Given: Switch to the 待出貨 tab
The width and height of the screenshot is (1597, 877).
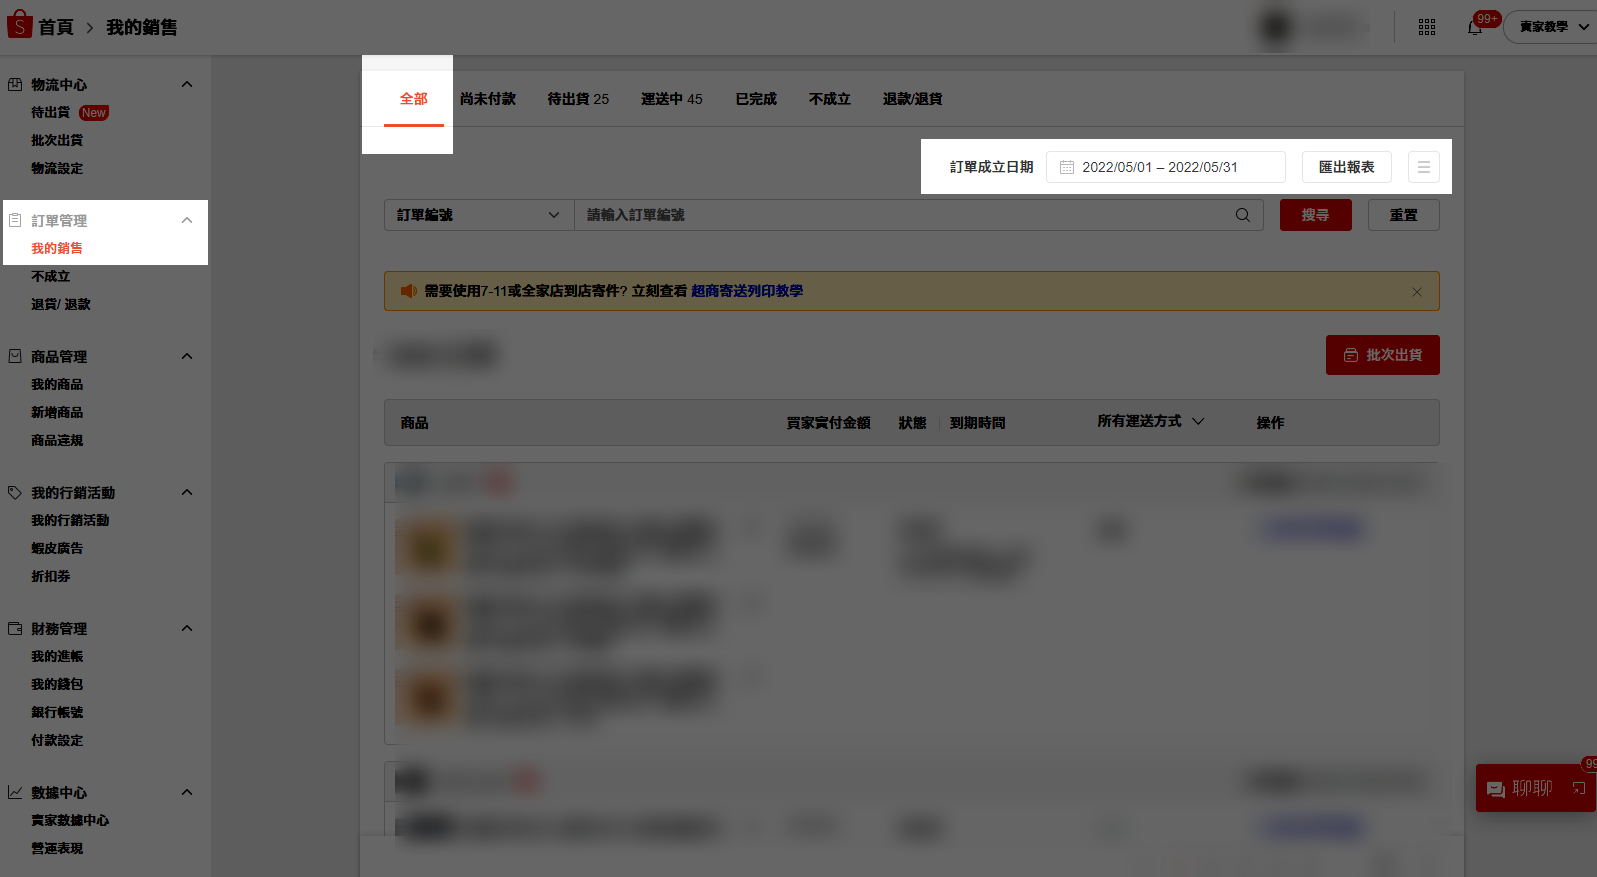Looking at the screenshot, I should [577, 99].
